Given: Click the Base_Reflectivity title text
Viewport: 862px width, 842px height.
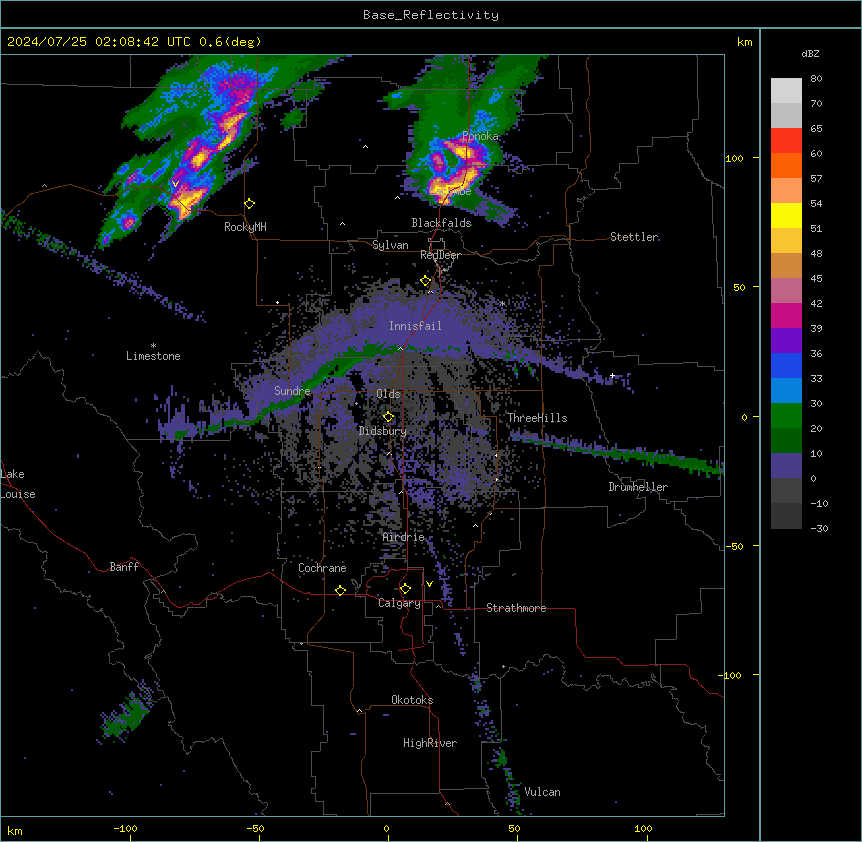Looking at the screenshot, I should tap(431, 15).
